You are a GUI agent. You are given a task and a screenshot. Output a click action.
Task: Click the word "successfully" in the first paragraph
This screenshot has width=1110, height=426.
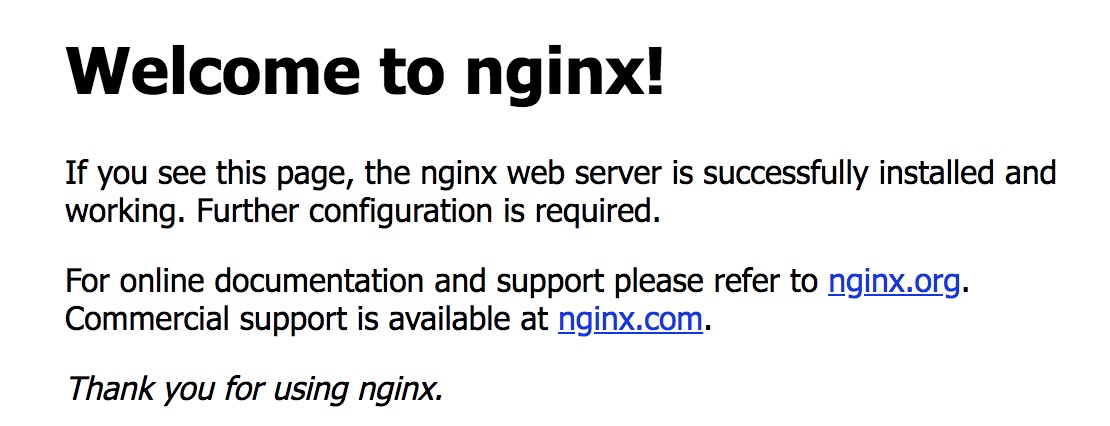[x=784, y=174]
